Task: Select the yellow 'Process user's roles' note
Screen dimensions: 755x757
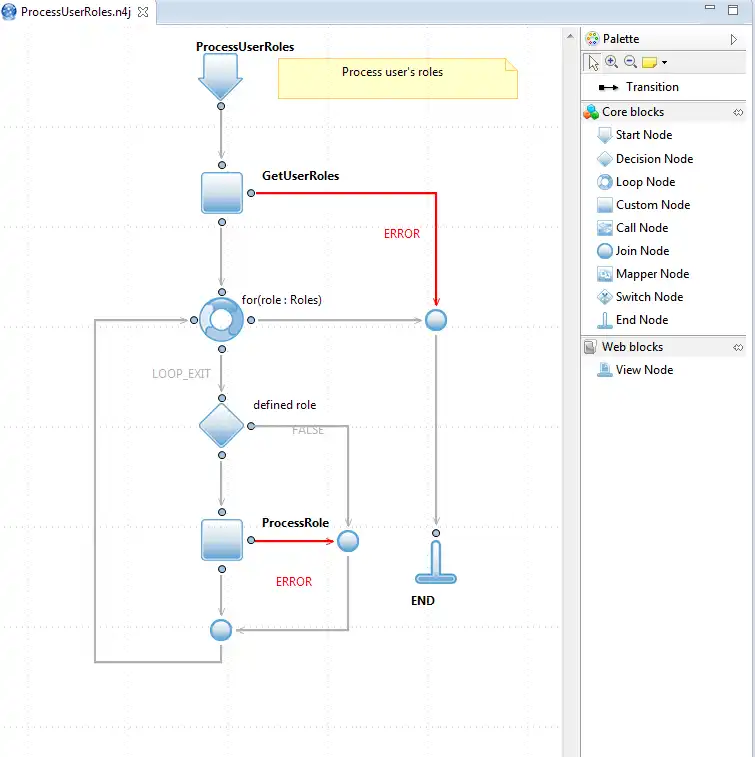Action: coord(398,79)
